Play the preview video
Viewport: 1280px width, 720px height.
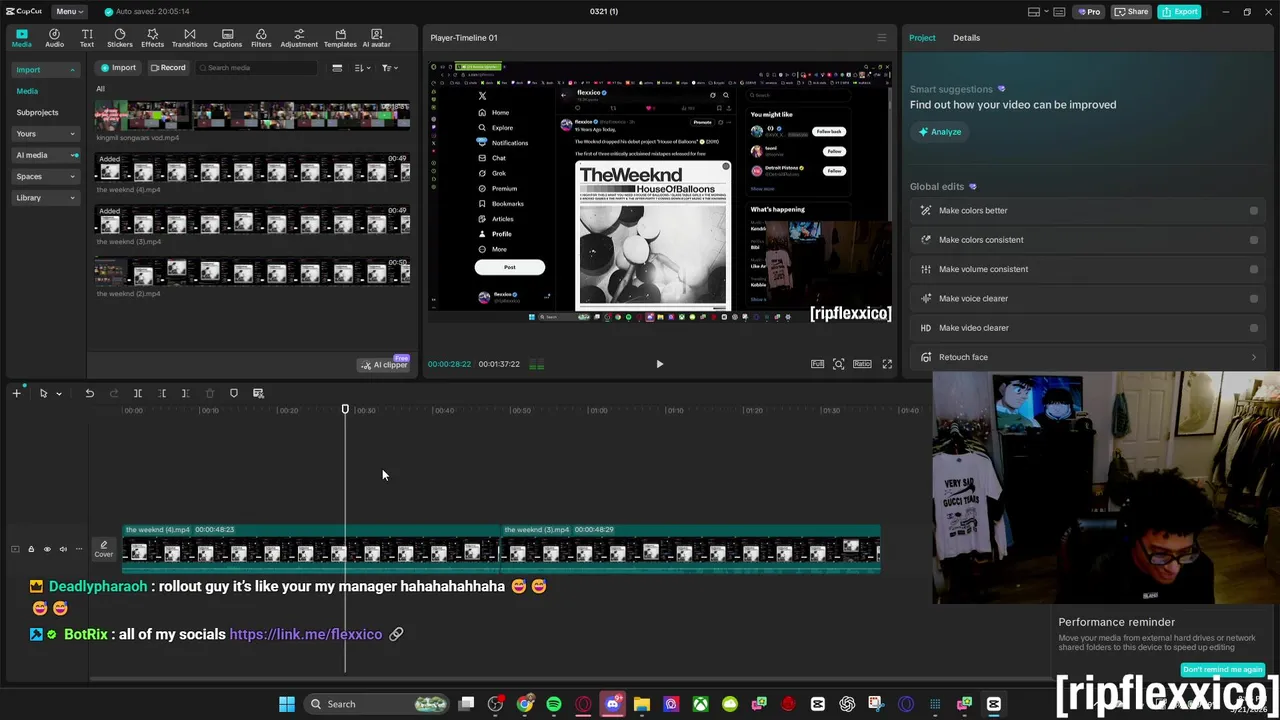point(659,364)
